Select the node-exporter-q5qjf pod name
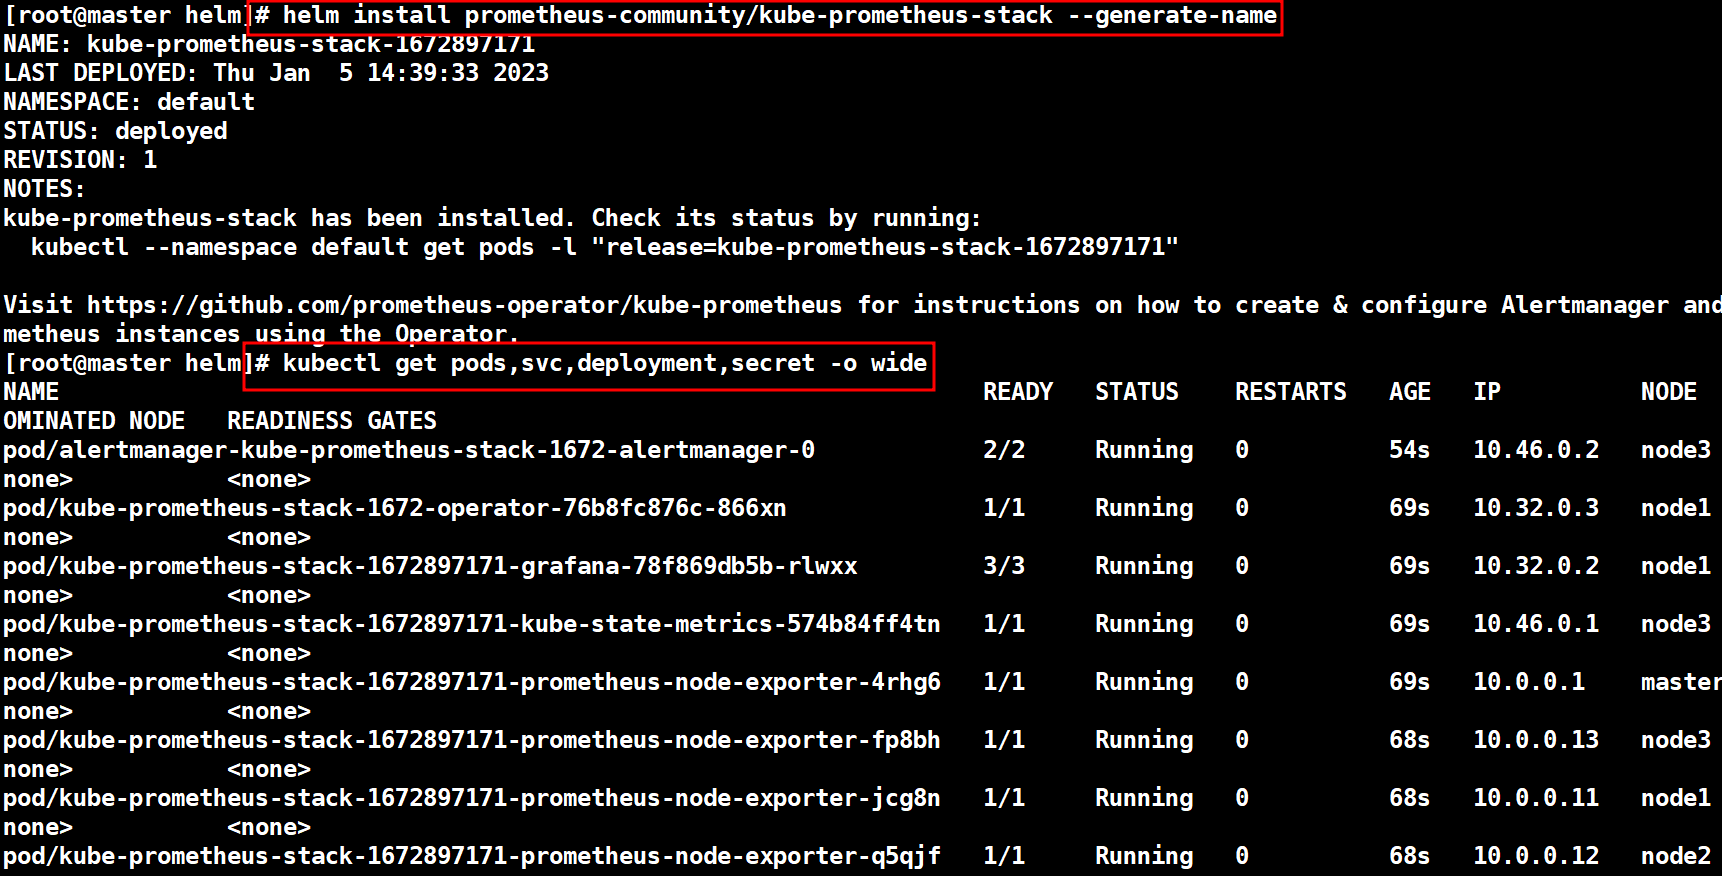 472,856
